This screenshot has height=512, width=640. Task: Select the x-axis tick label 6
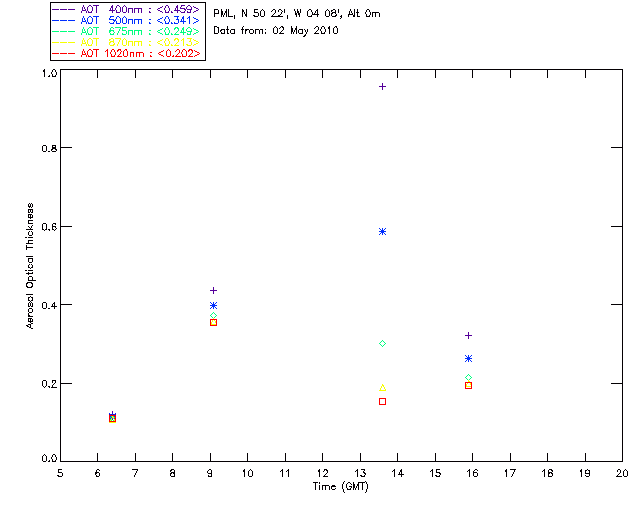click(x=98, y=473)
